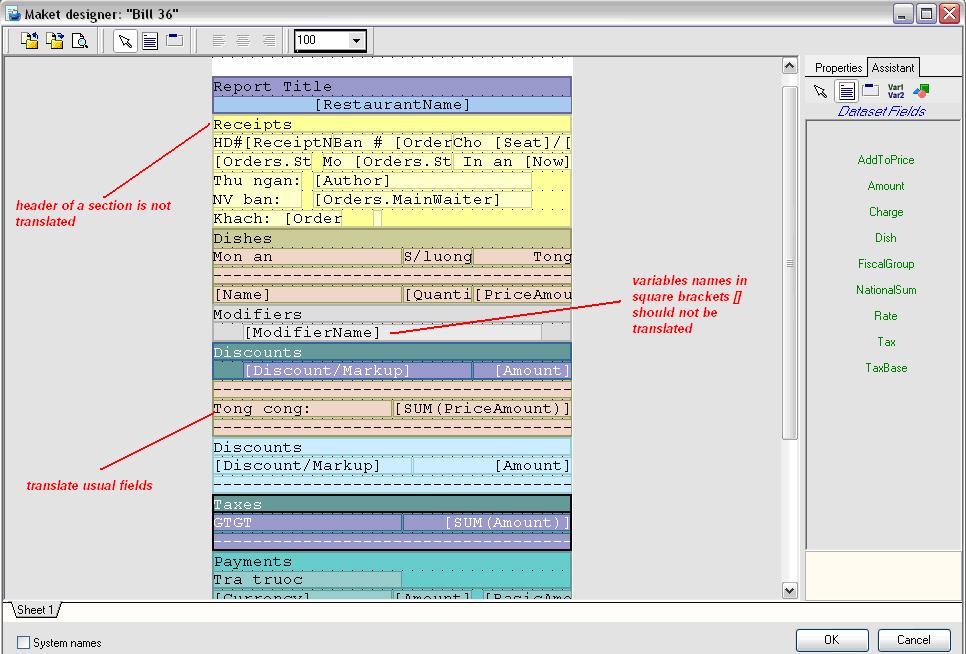966x654 pixels.
Task: Select the [RestaurantName] field
Action: (x=392, y=105)
